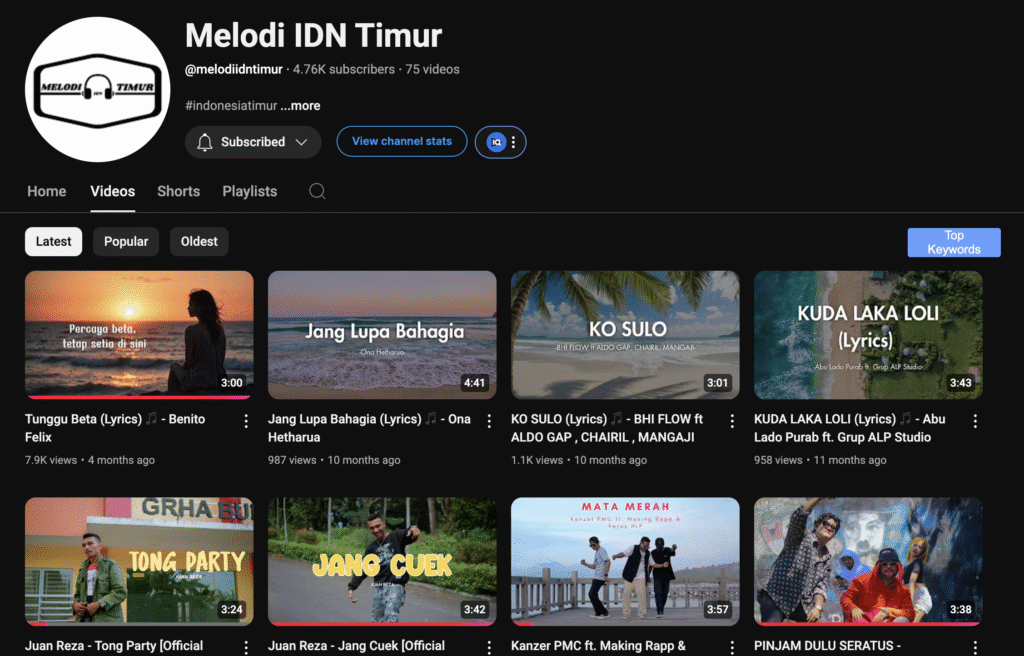The image size is (1024, 656).
Task: Click the vidIQ round logo icon
Action: 496,142
